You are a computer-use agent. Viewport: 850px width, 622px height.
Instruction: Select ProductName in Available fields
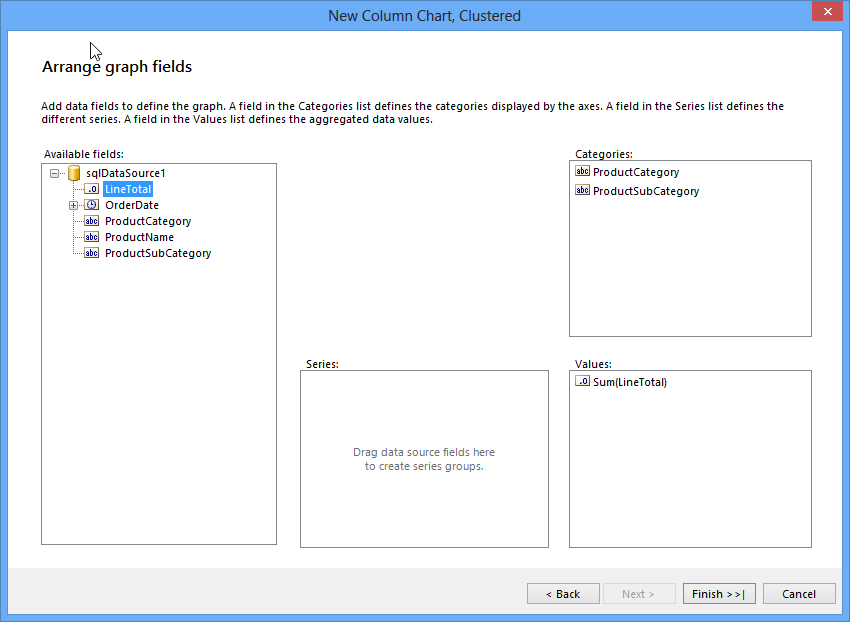[139, 237]
